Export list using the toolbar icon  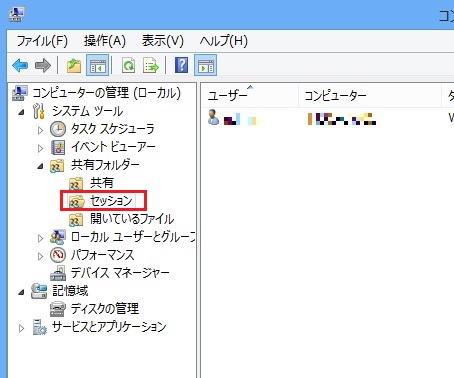pos(151,65)
